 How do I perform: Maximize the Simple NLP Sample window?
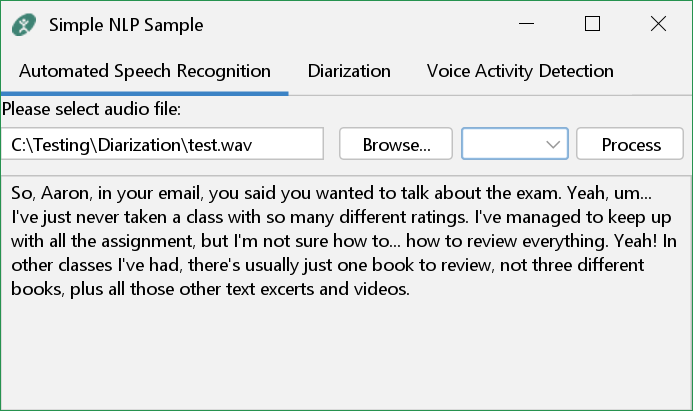coord(592,24)
